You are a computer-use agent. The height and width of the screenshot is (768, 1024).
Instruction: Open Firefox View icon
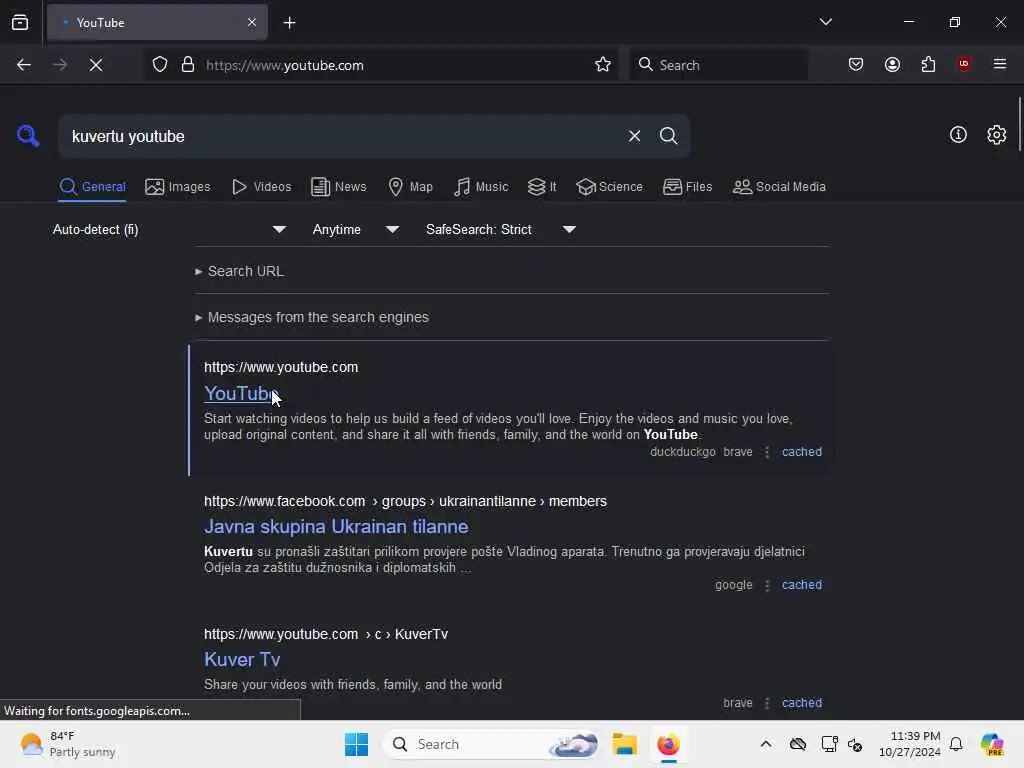(x=20, y=23)
